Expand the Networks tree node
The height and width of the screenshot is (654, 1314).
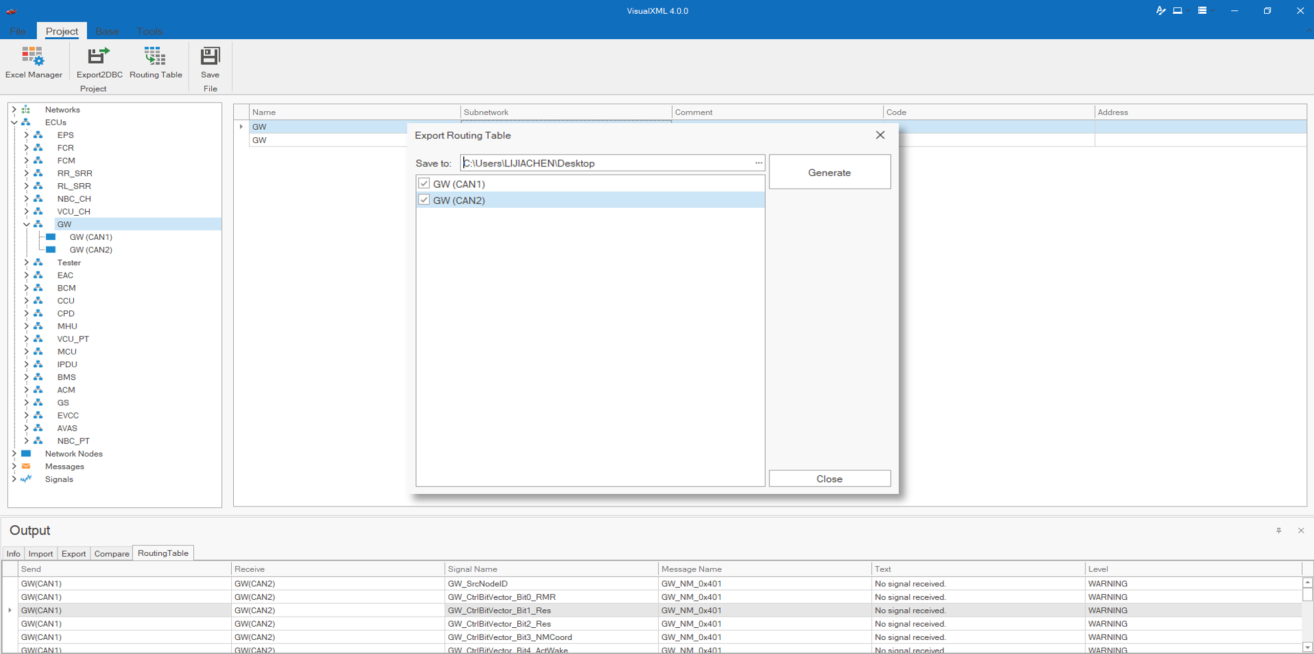pyautogui.click(x=14, y=110)
